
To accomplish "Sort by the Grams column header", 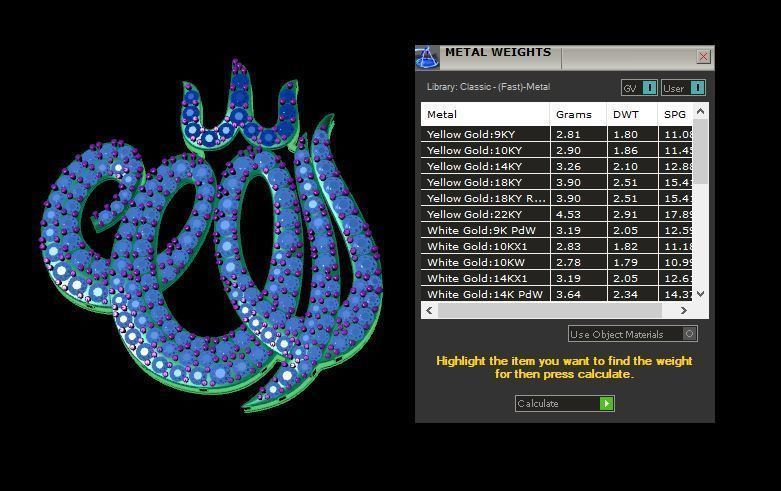I will click(578, 115).
